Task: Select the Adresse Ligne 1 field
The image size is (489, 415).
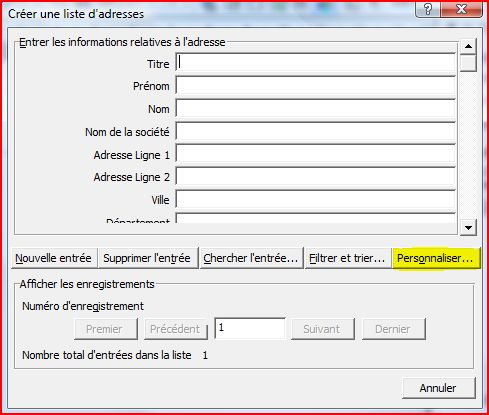Action: tap(315, 154)
